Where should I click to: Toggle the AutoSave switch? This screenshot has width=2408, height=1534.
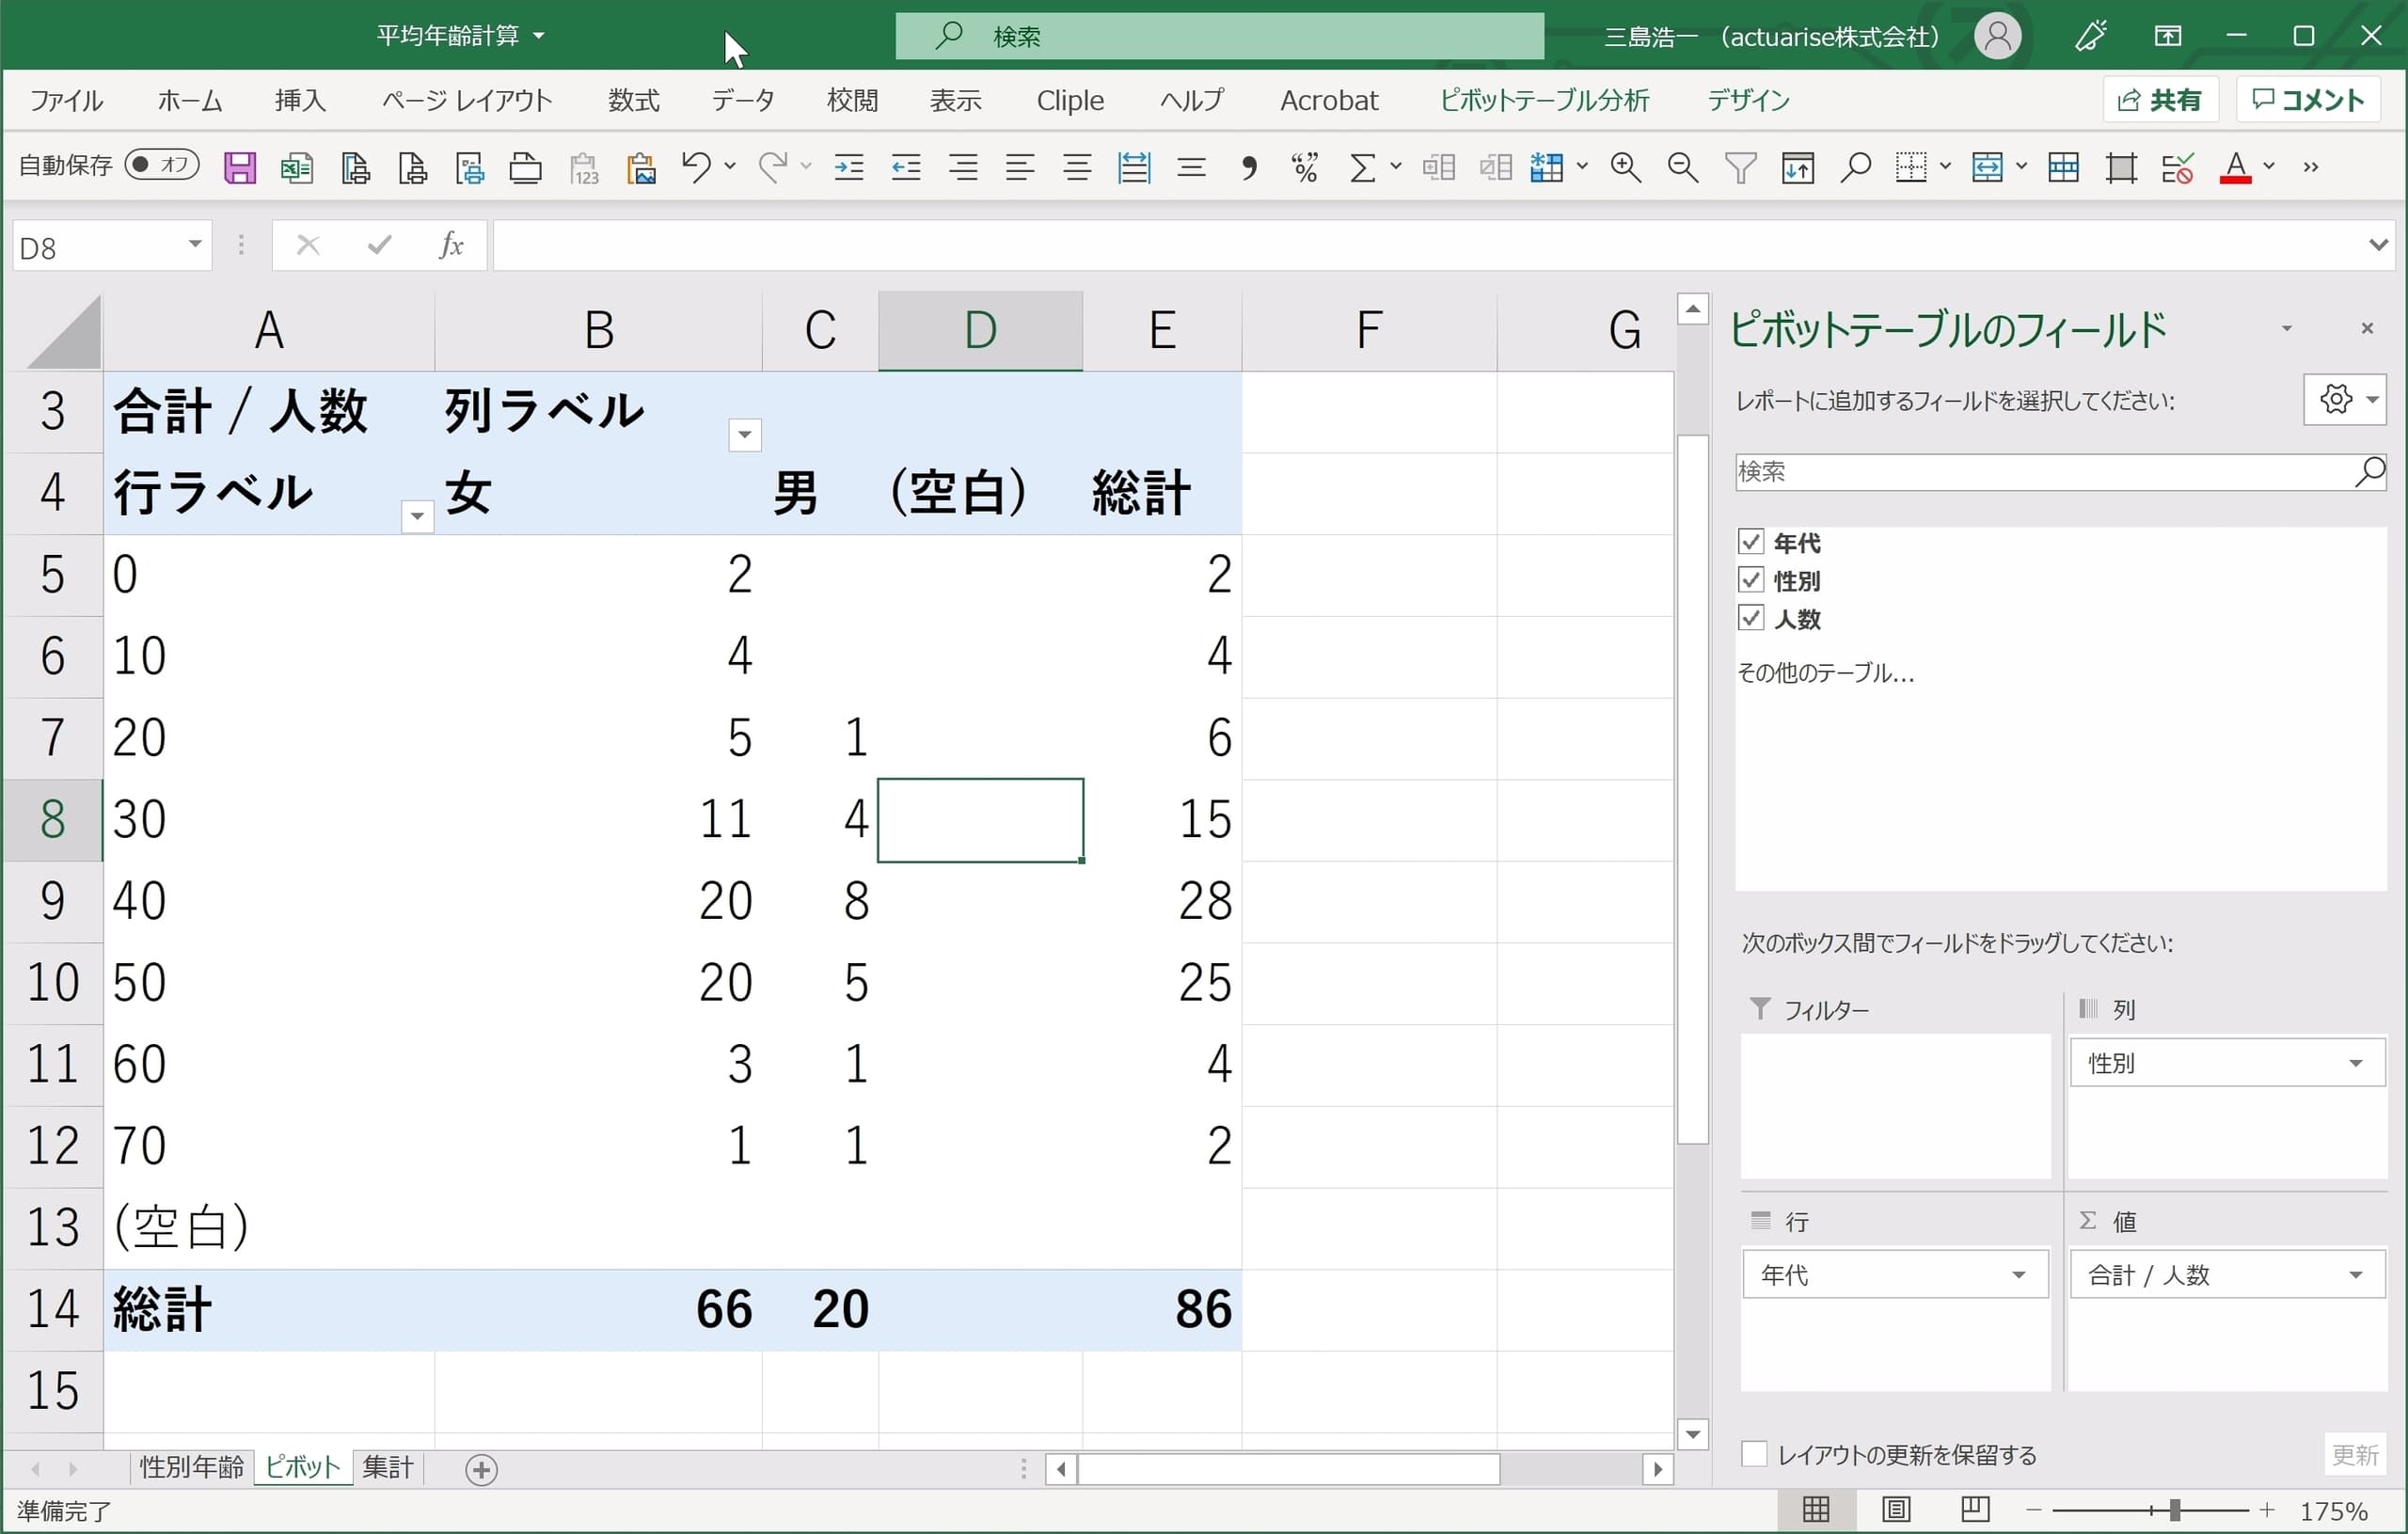coord(162,164)
